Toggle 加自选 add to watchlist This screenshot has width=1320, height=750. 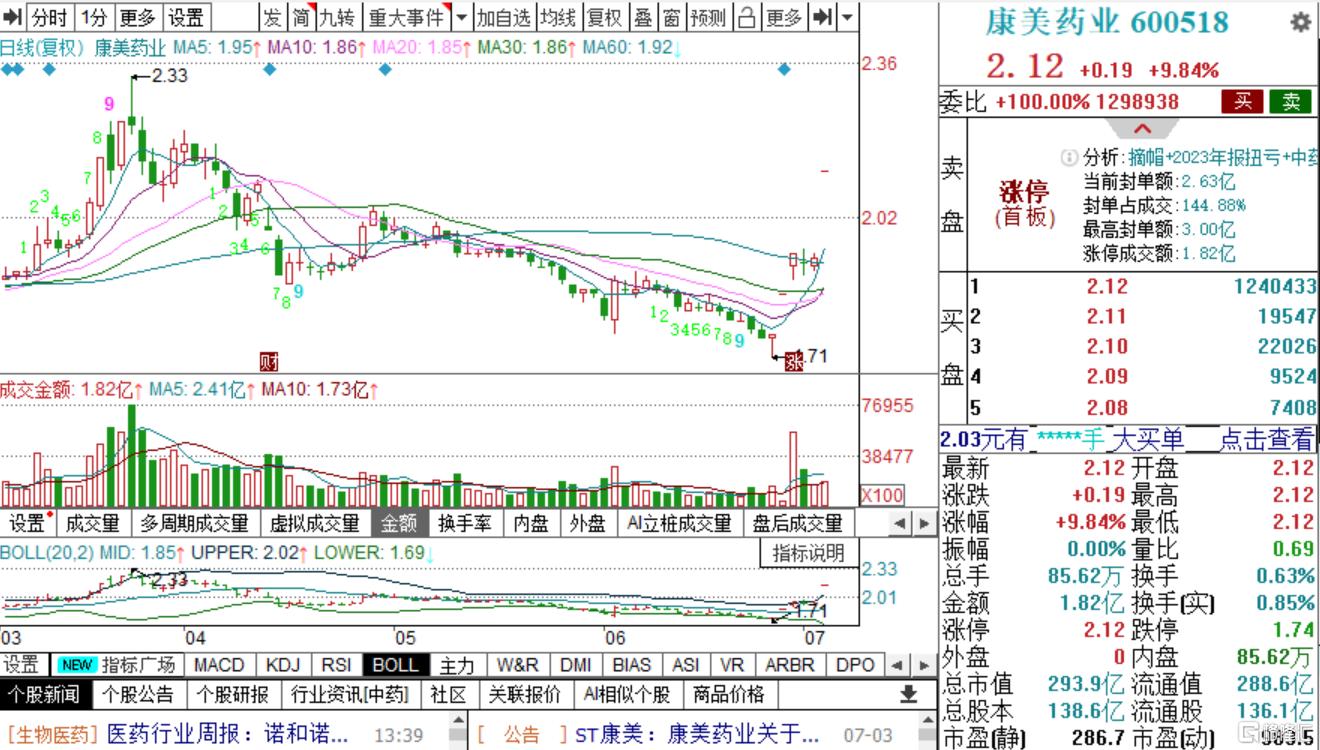pyautogui.click(x=503, y=16)
